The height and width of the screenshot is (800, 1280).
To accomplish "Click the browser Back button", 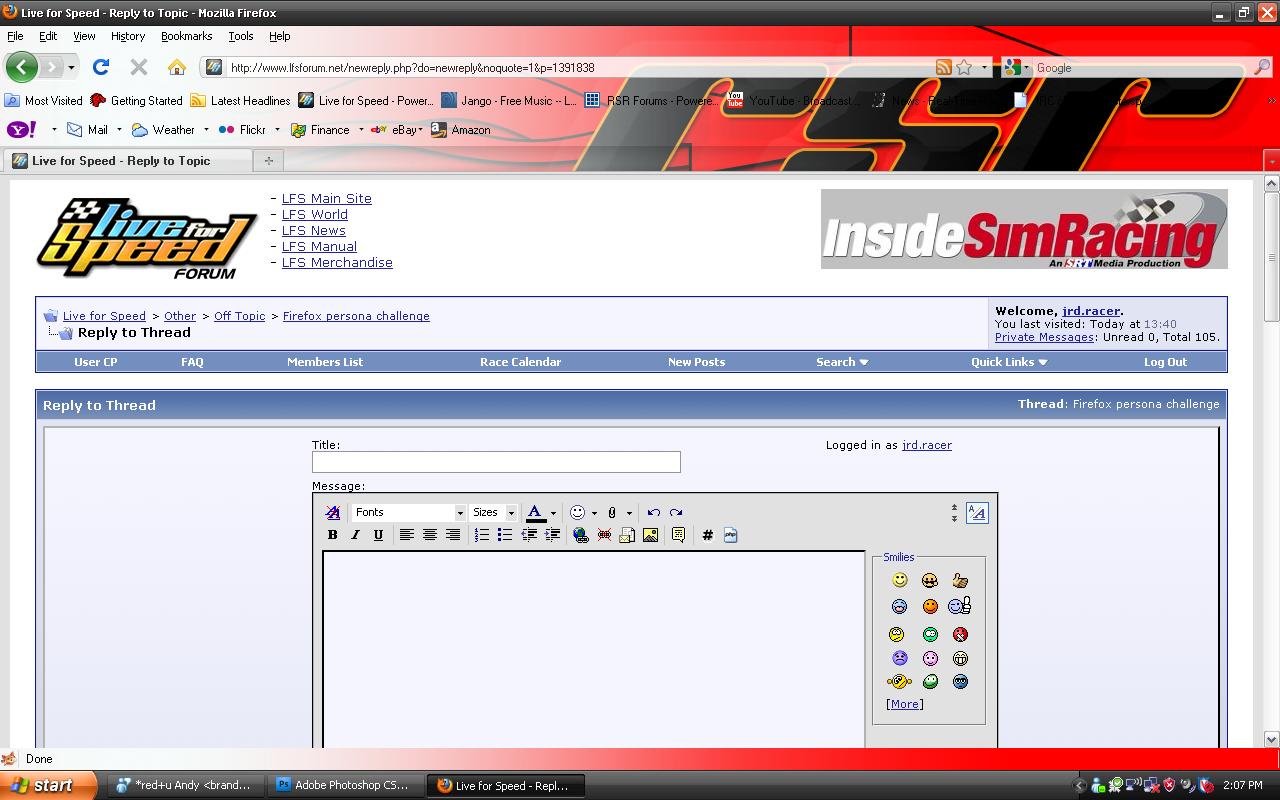I will click(21, 67).
